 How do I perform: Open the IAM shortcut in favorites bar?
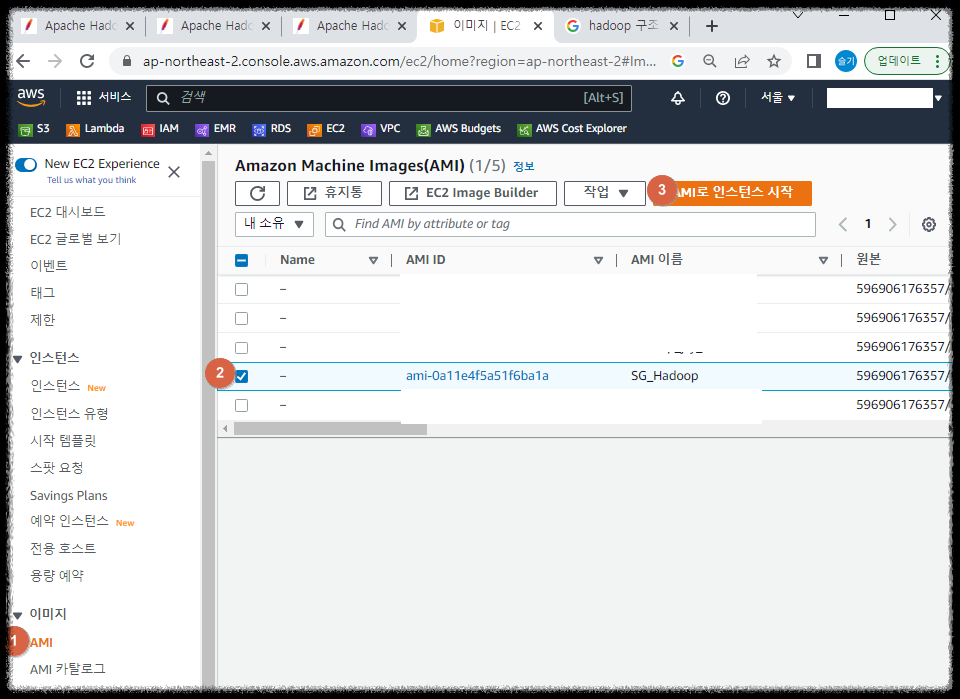pyautogui.click(x=160, y=129)
